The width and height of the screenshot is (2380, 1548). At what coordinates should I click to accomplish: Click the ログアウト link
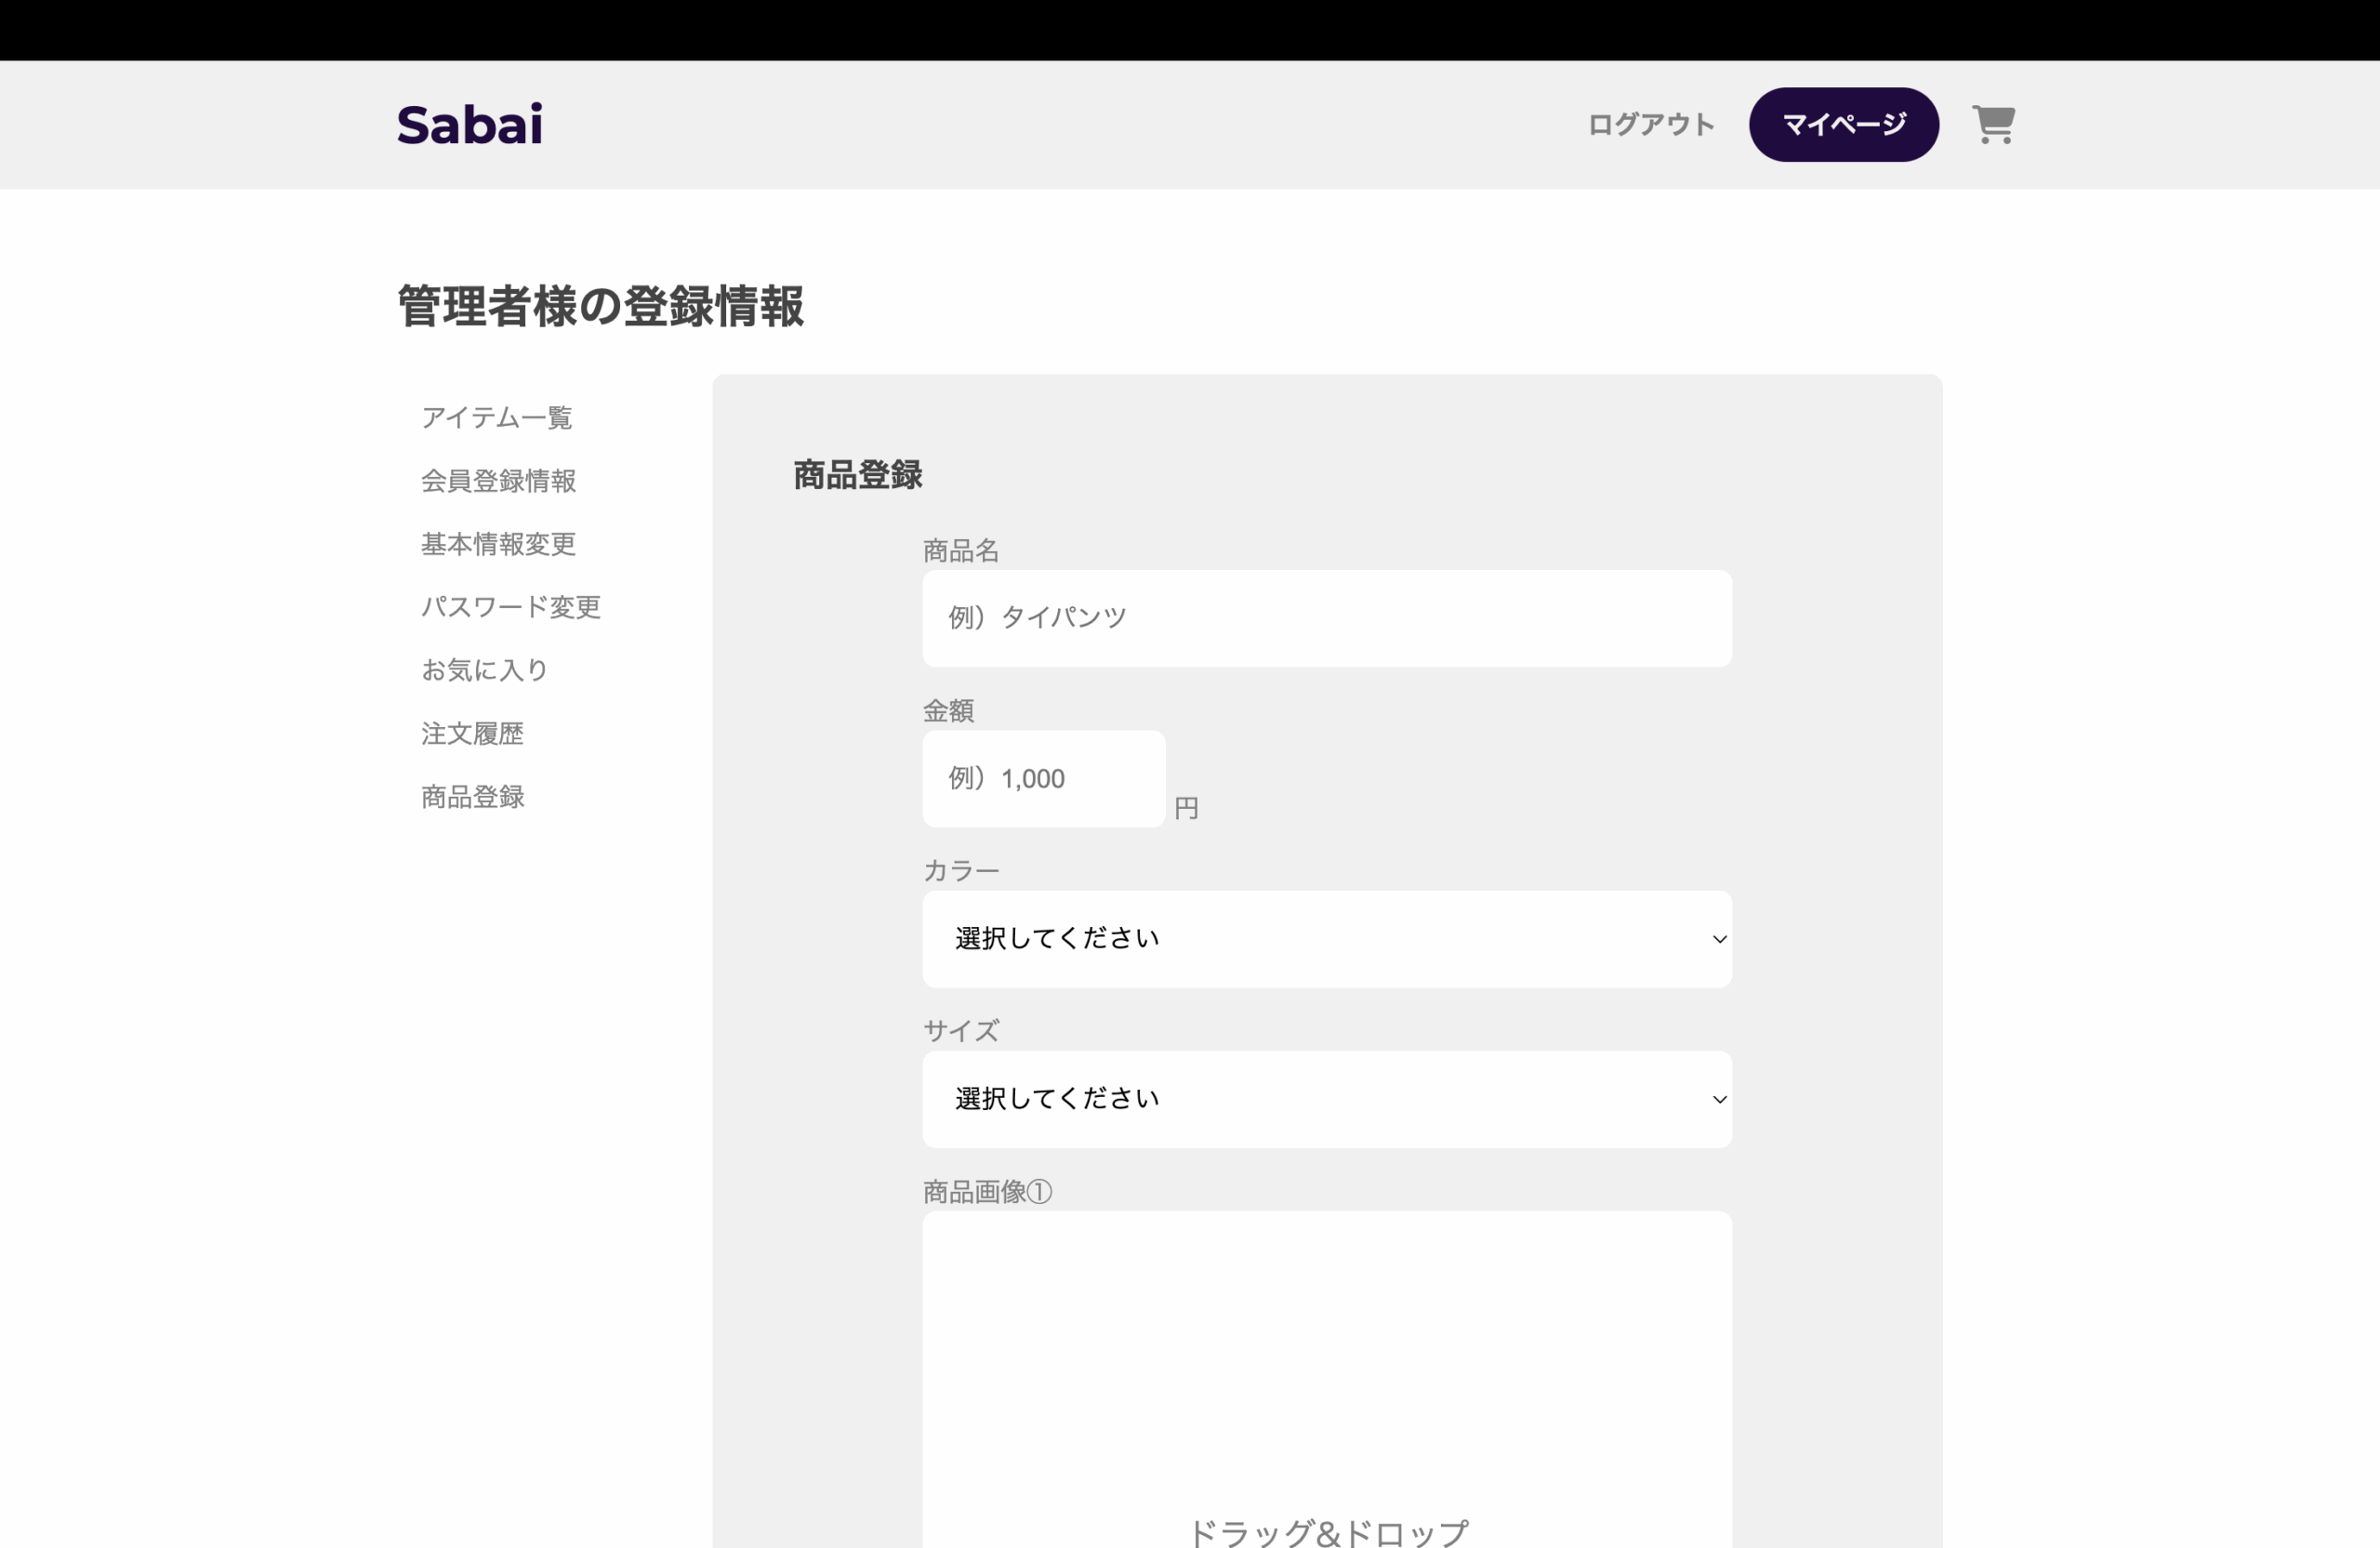(1651, 125)
